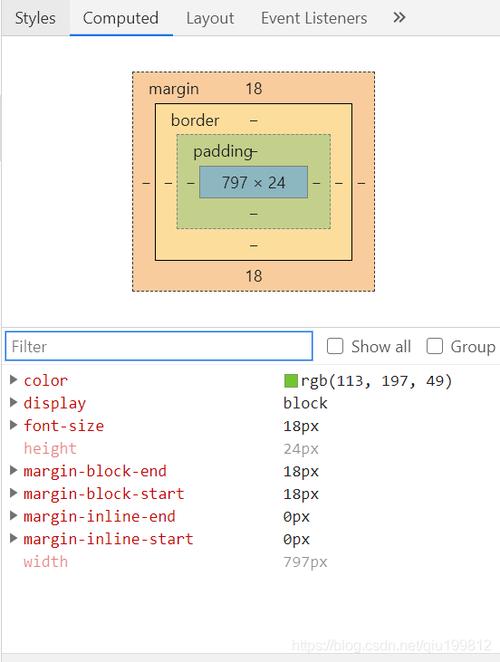
Task: Expand the margin-inline-start property
Action: [x=14, y=538]
